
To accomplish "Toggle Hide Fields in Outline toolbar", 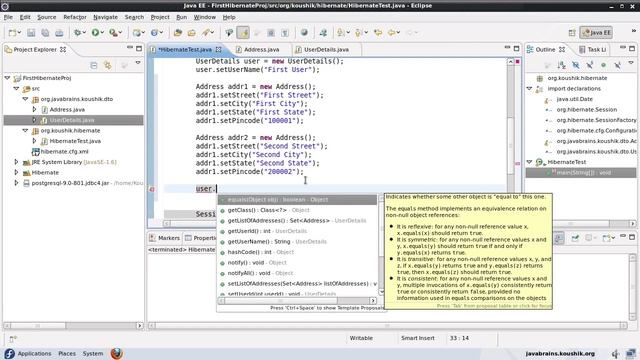I will point(576,65).
